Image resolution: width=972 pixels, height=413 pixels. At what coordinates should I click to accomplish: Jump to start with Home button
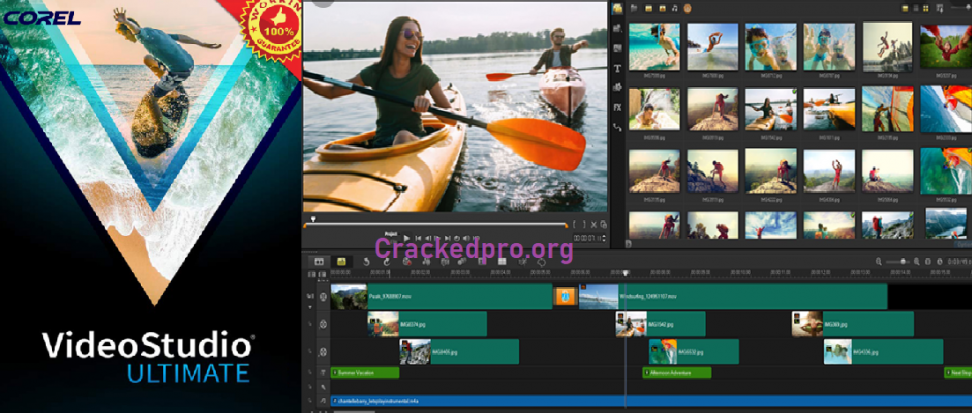tap(418, 238)
